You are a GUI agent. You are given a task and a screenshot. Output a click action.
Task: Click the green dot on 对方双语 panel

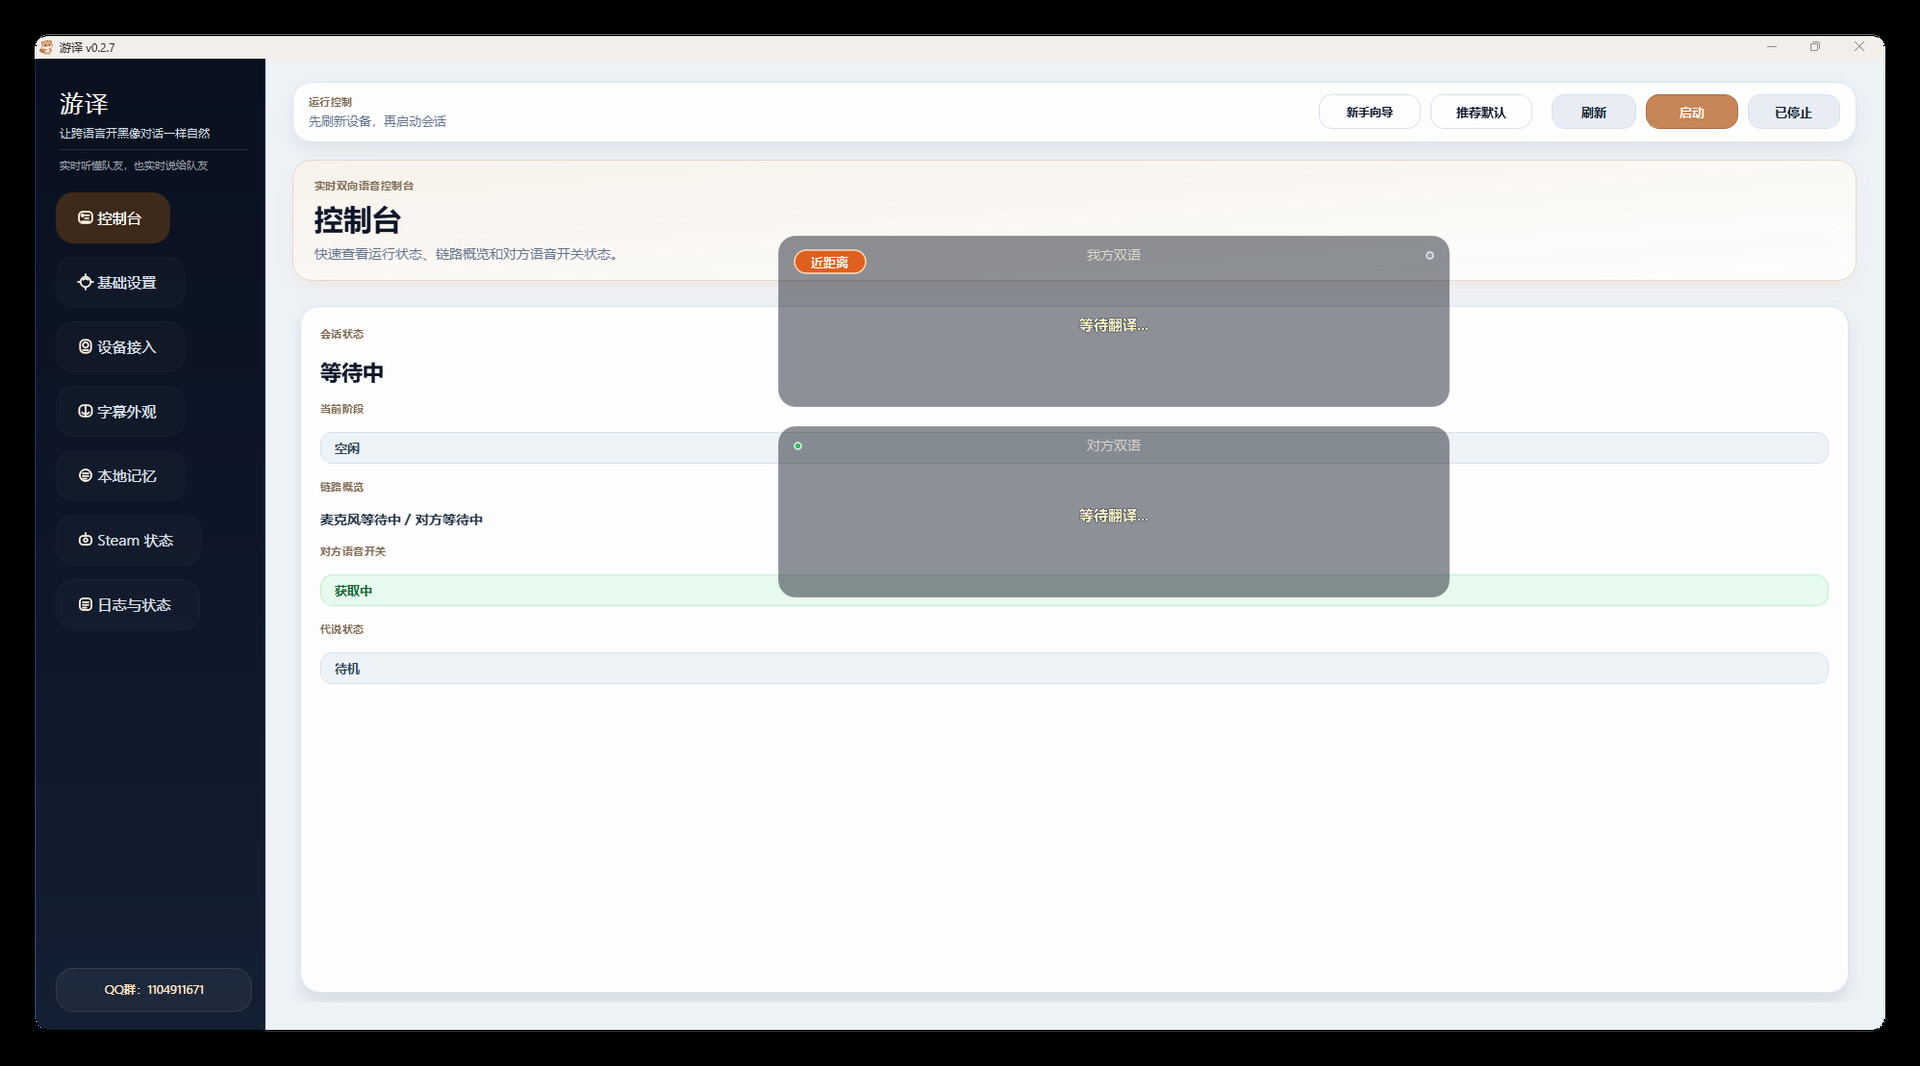(x=797, y=446)
